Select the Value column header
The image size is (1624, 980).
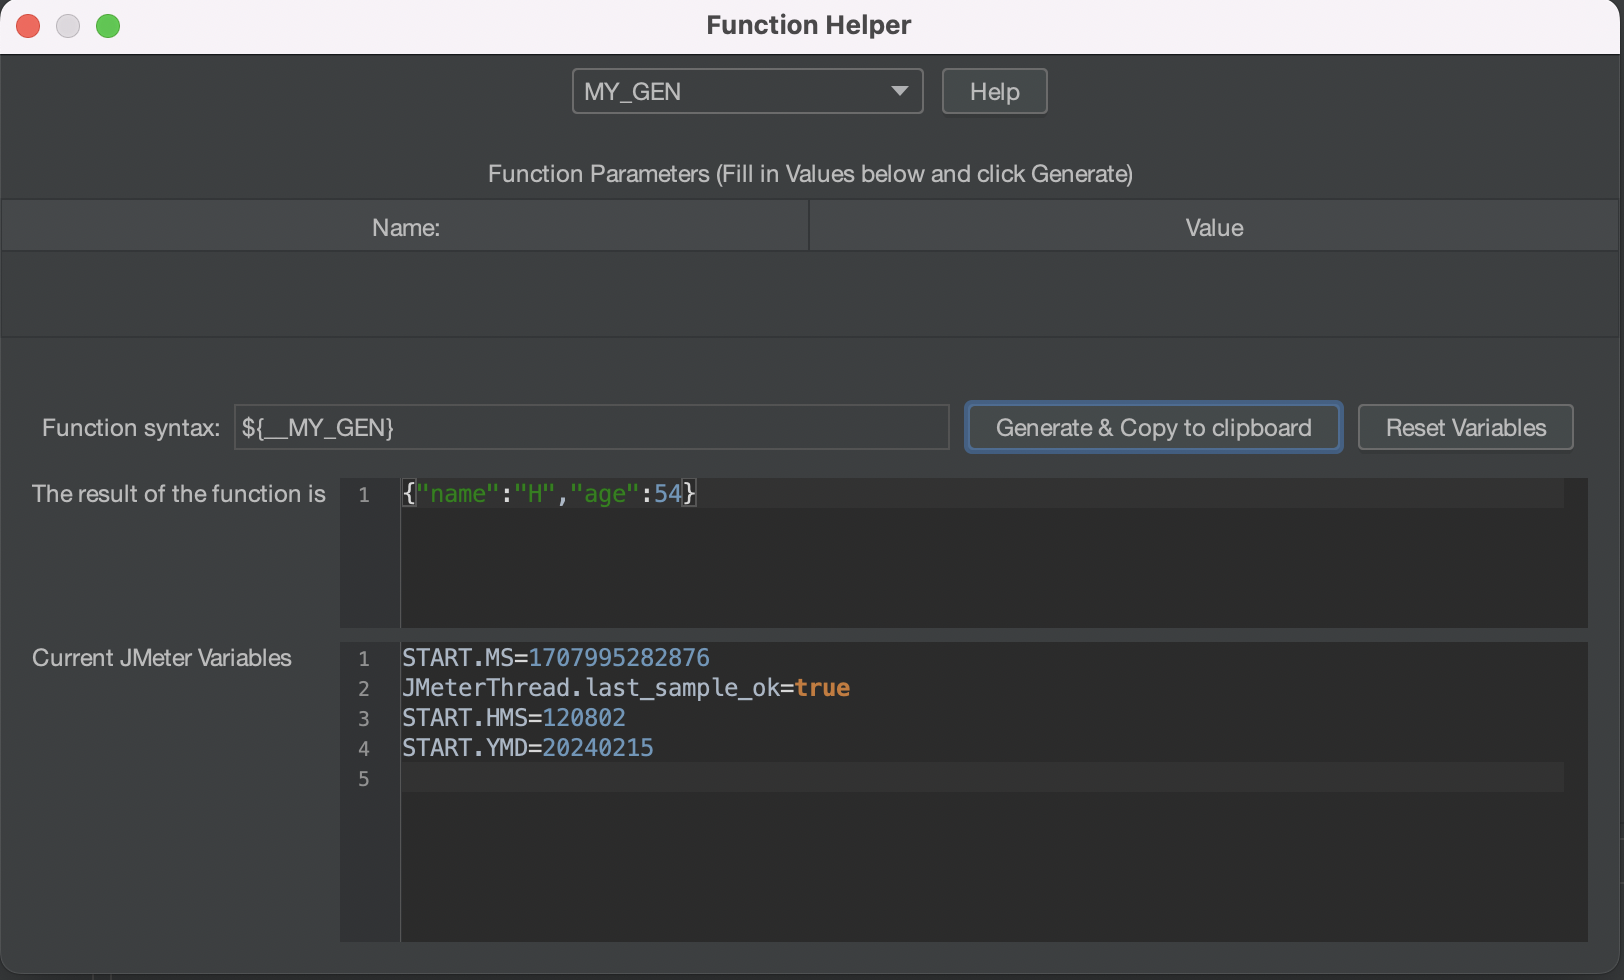(x=1214, y=227)
